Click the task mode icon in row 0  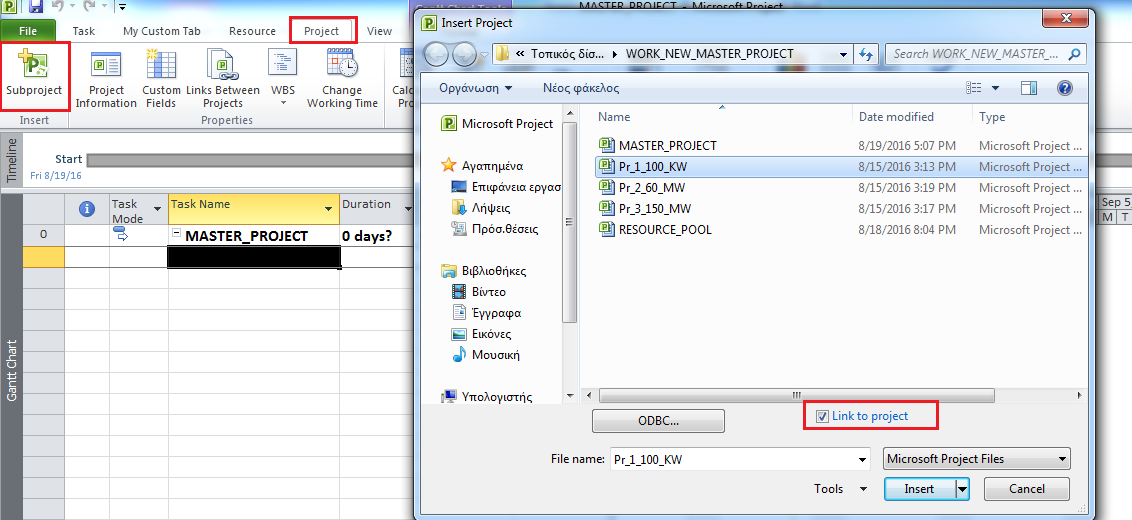point(121,234)
